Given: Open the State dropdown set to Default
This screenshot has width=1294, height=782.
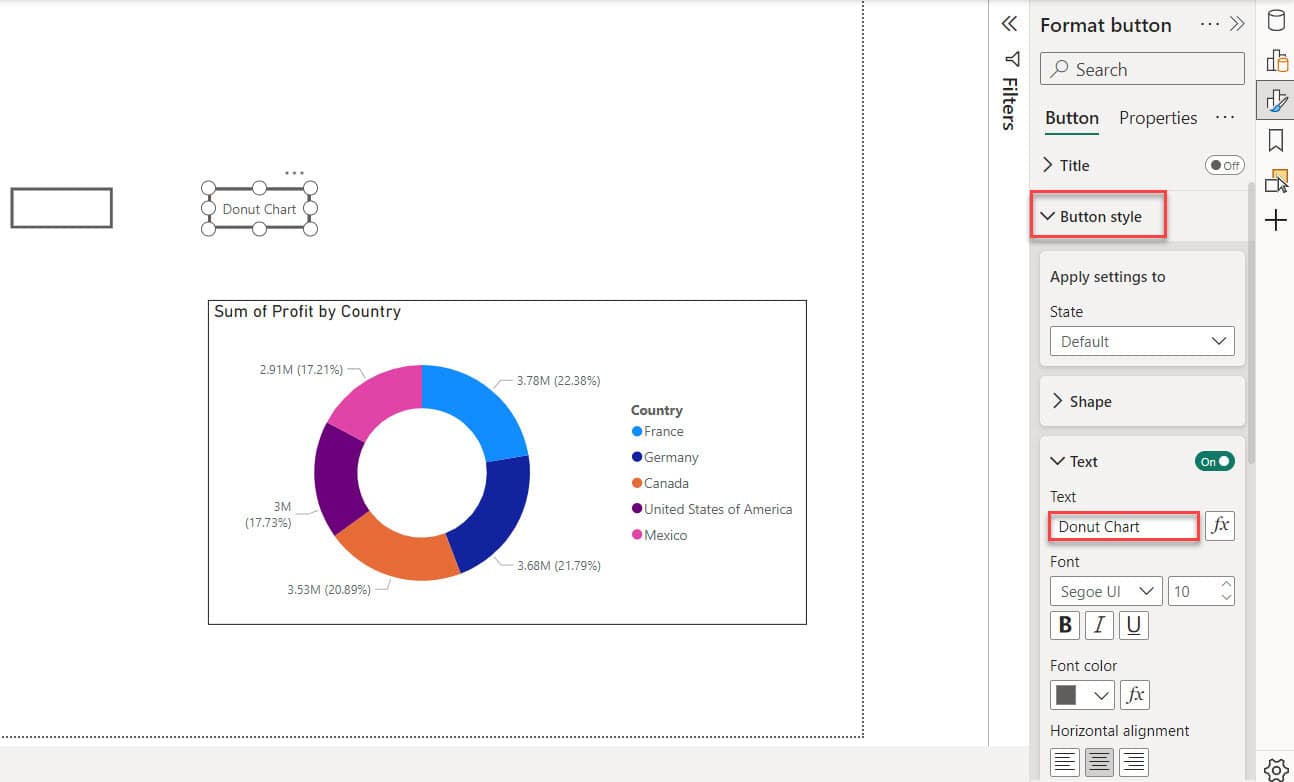Looking at the screenshot, I should (1142, 341).
